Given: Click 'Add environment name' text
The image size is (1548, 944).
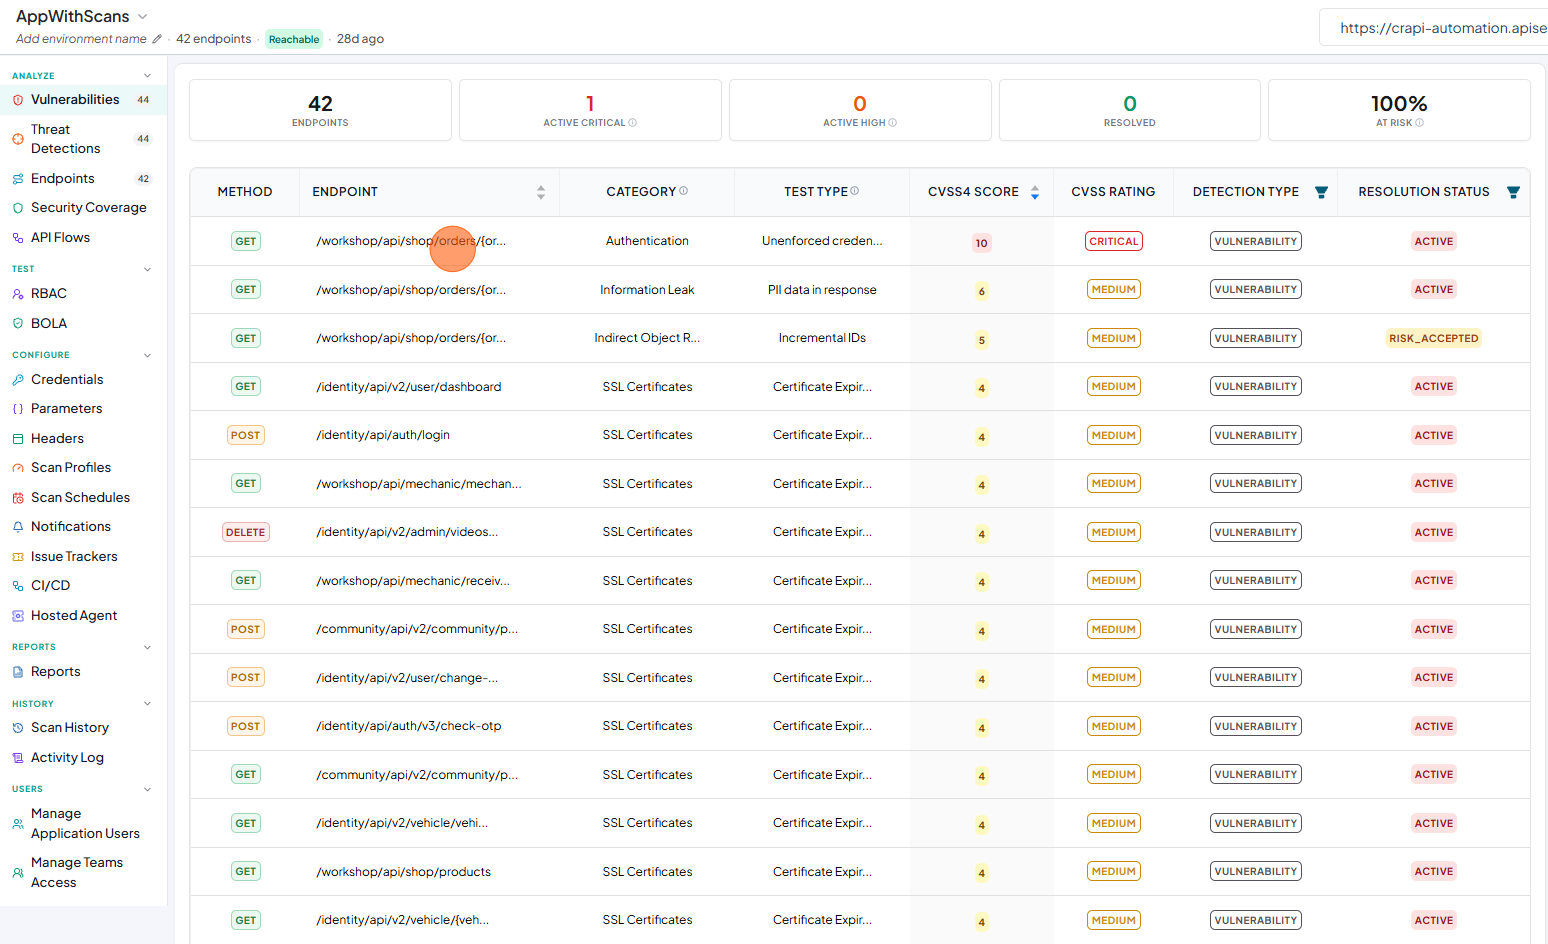Looking at the screenshot, I should [81, 39].
